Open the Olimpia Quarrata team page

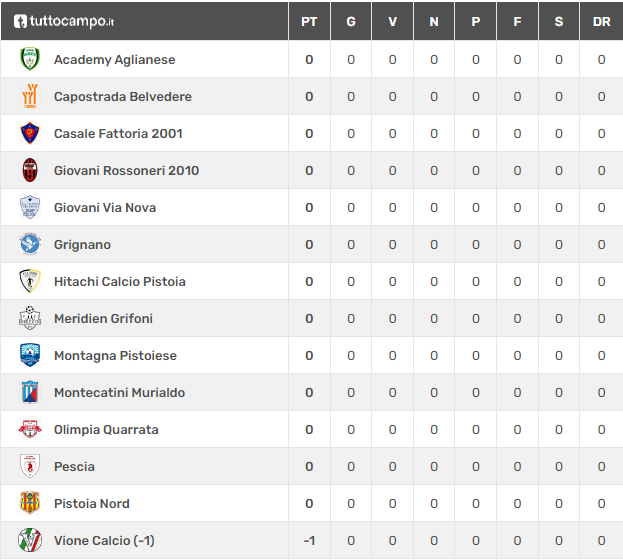coord(106,430)
